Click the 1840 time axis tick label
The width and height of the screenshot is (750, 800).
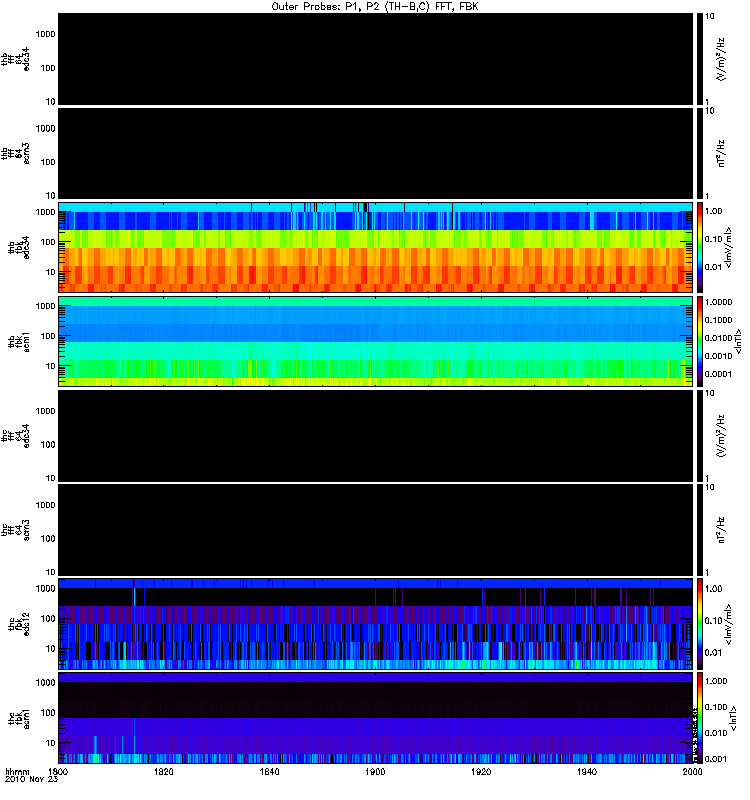coord(269,771)
